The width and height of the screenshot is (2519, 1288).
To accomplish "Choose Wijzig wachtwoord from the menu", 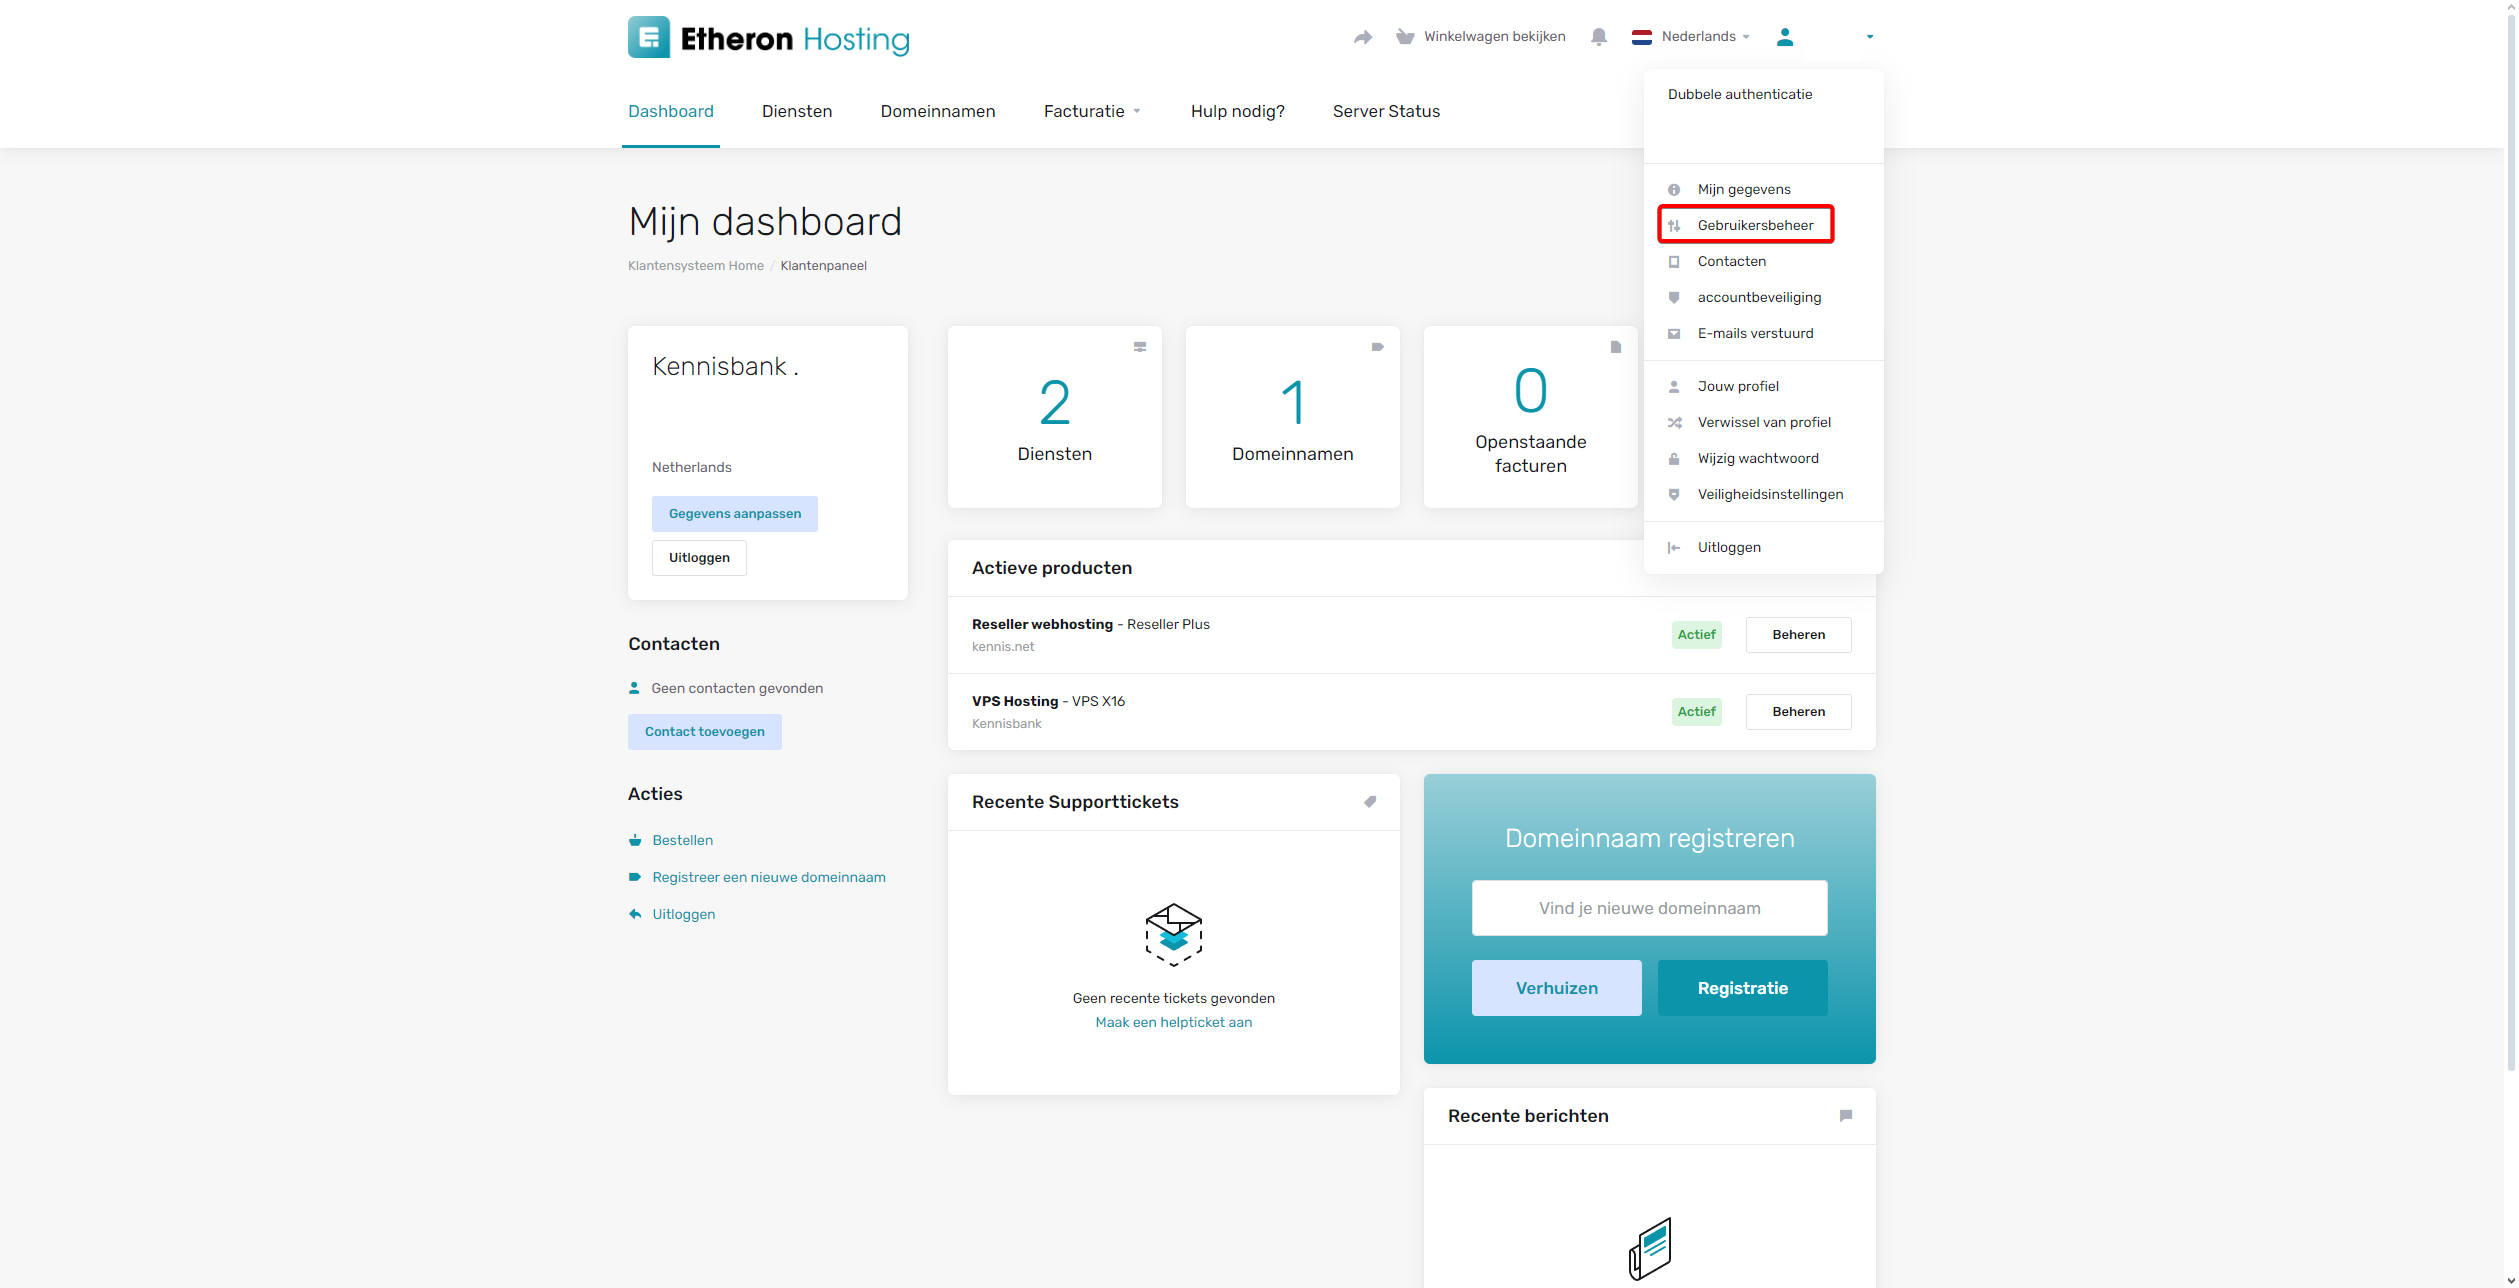I will point(1757,458).
